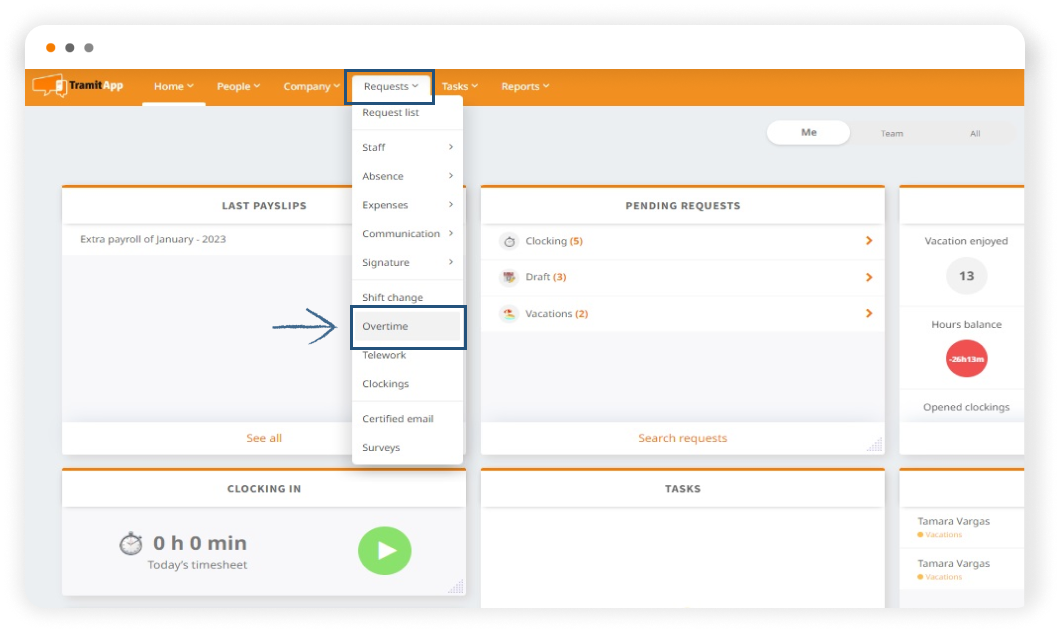Screen dimensions: 1061x633
Task: Select Overtime from Requests menu
Action: coord(385,327)
